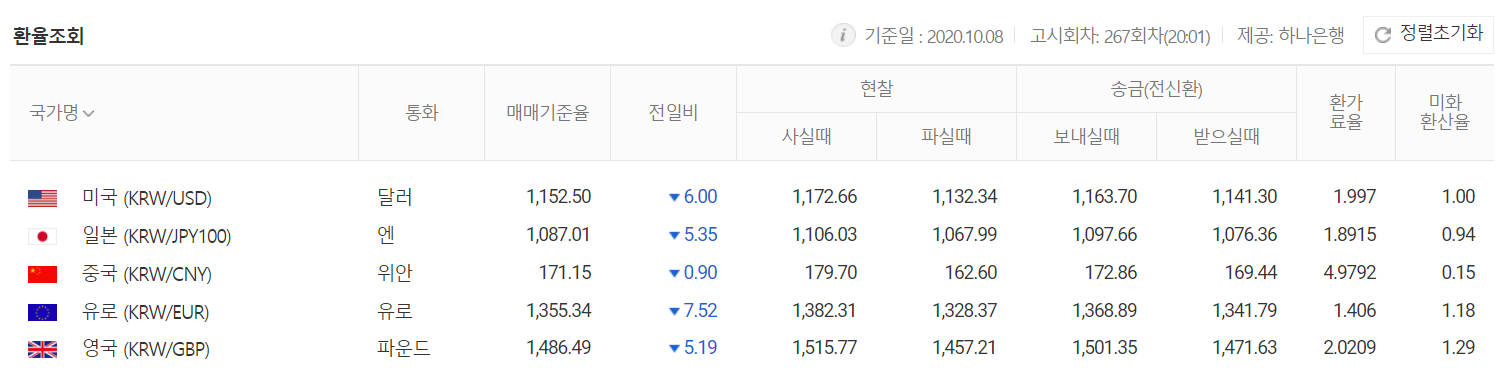This screenshot has width=1503, height=379.
Task: Click the 환율조회 title
Action: 48,36
